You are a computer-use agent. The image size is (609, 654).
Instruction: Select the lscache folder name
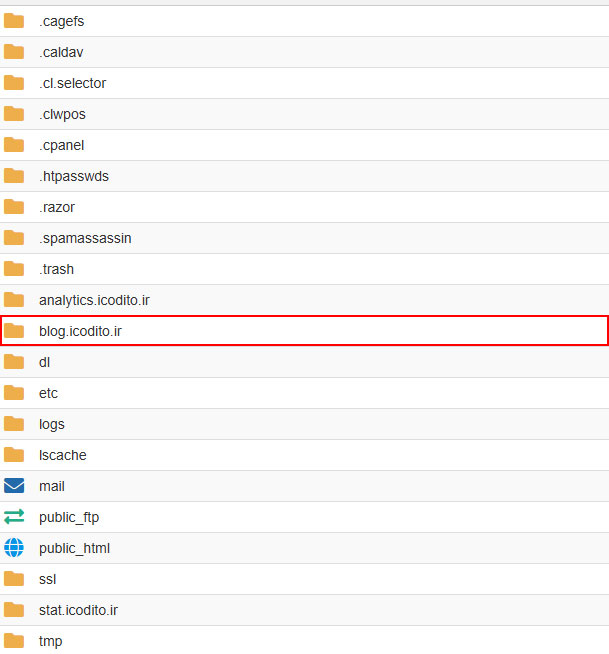coord(63,455)
